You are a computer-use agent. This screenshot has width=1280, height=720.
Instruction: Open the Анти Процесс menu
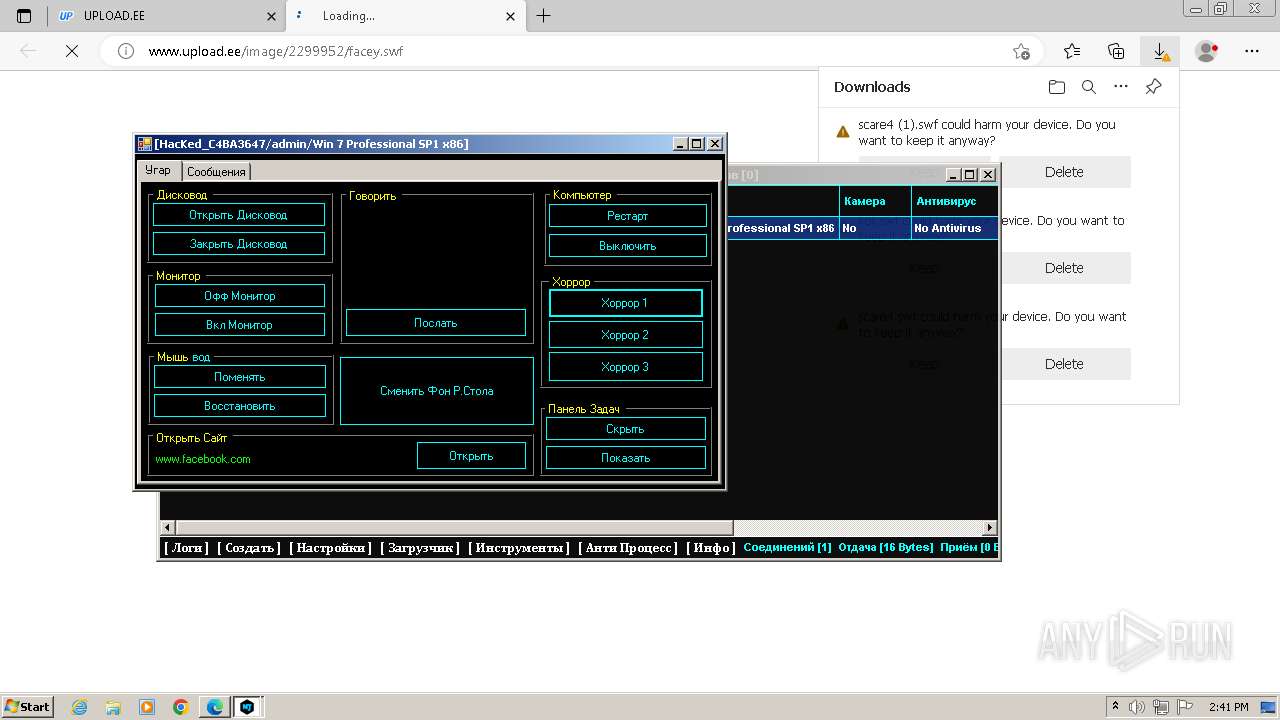(629, 548)
